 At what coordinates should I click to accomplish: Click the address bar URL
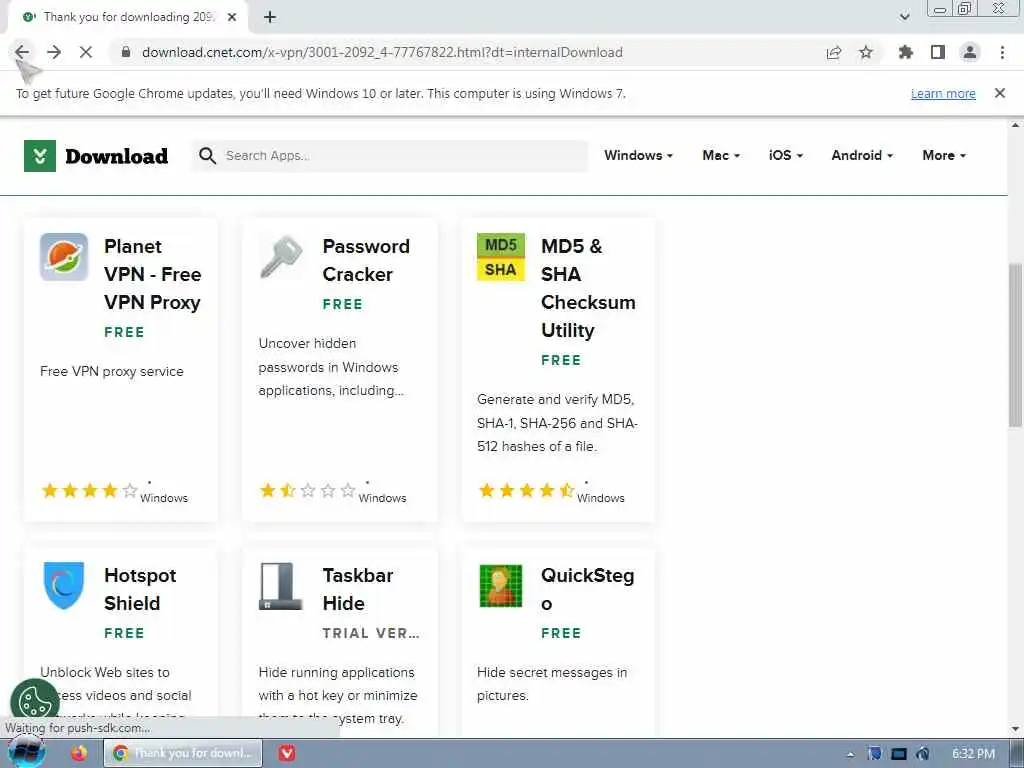click(x=382, y=52)
